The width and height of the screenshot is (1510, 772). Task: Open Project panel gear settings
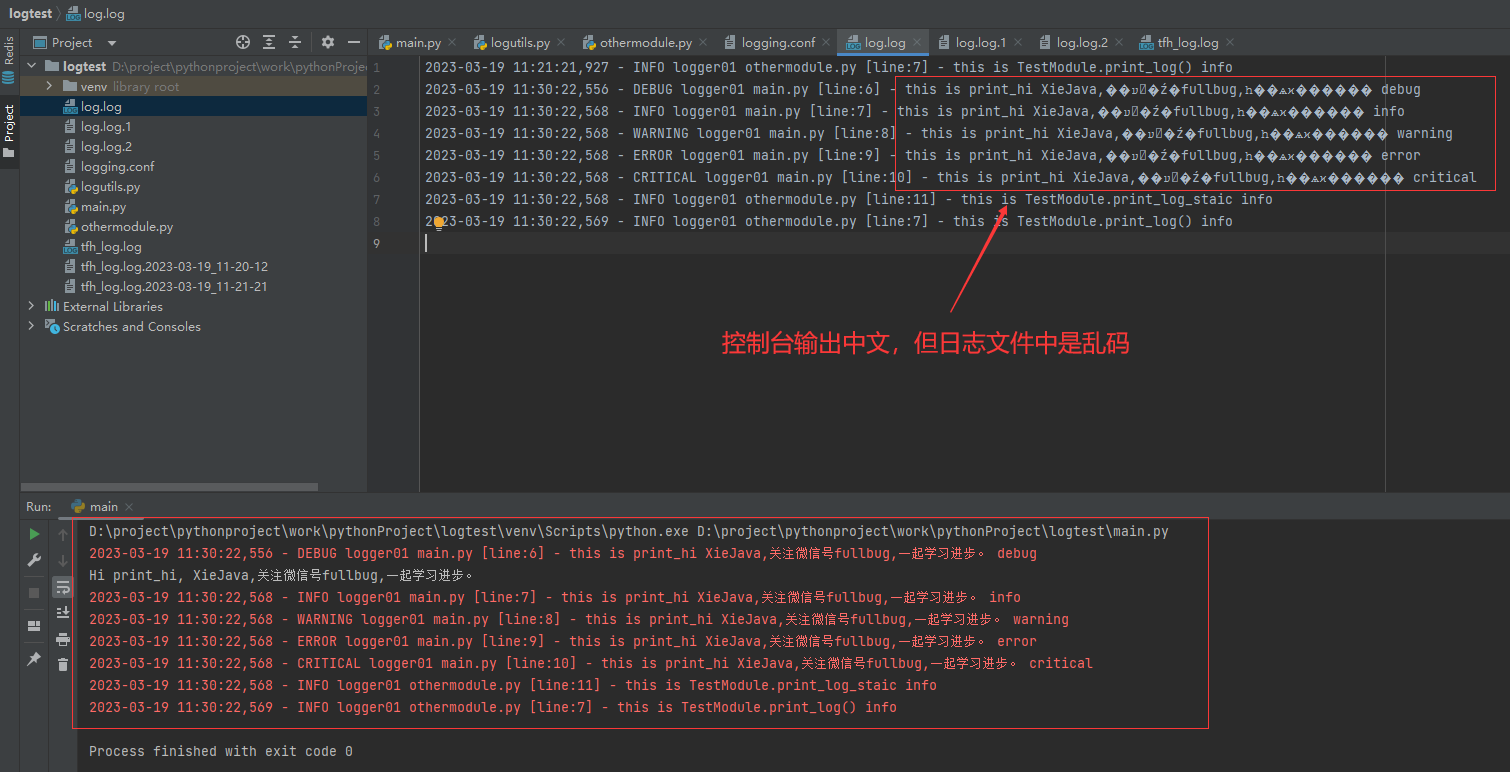tap(328, 42)
